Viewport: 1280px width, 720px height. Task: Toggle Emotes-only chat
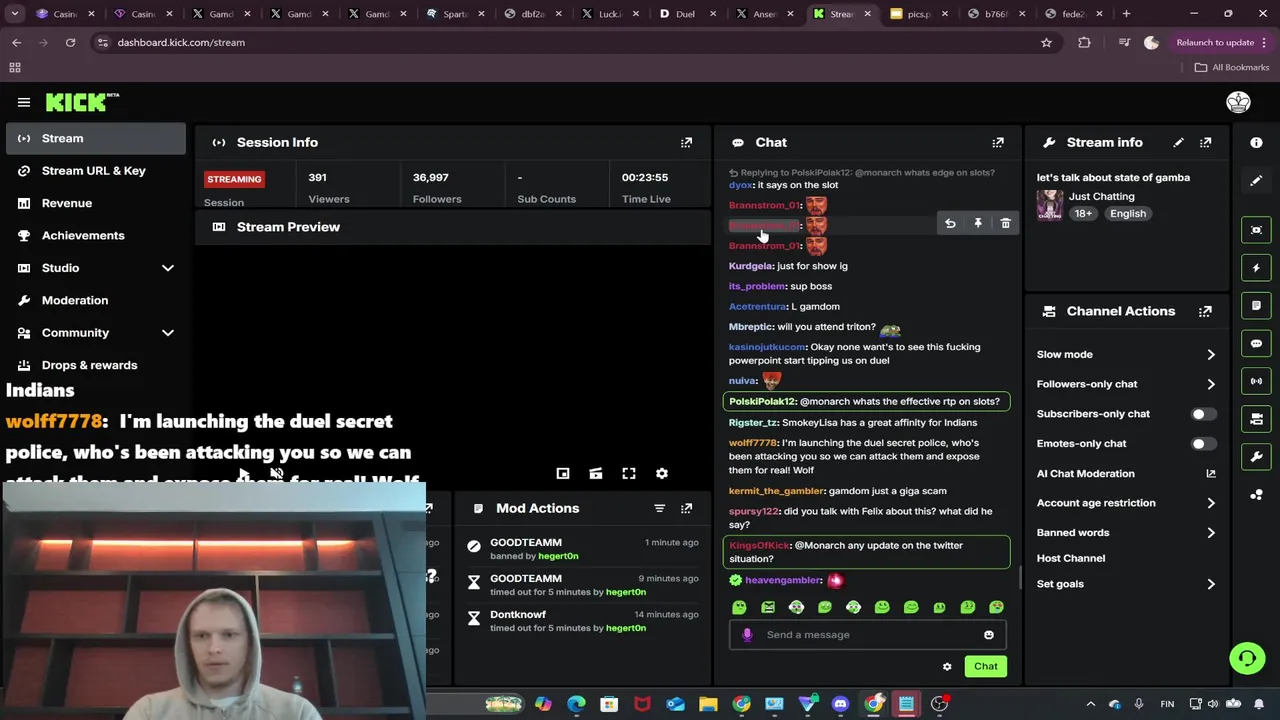pos(1204,444)
